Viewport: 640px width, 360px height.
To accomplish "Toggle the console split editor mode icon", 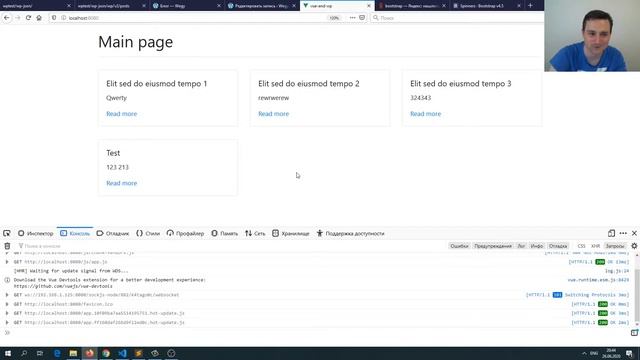I will (x=634, y=333).
